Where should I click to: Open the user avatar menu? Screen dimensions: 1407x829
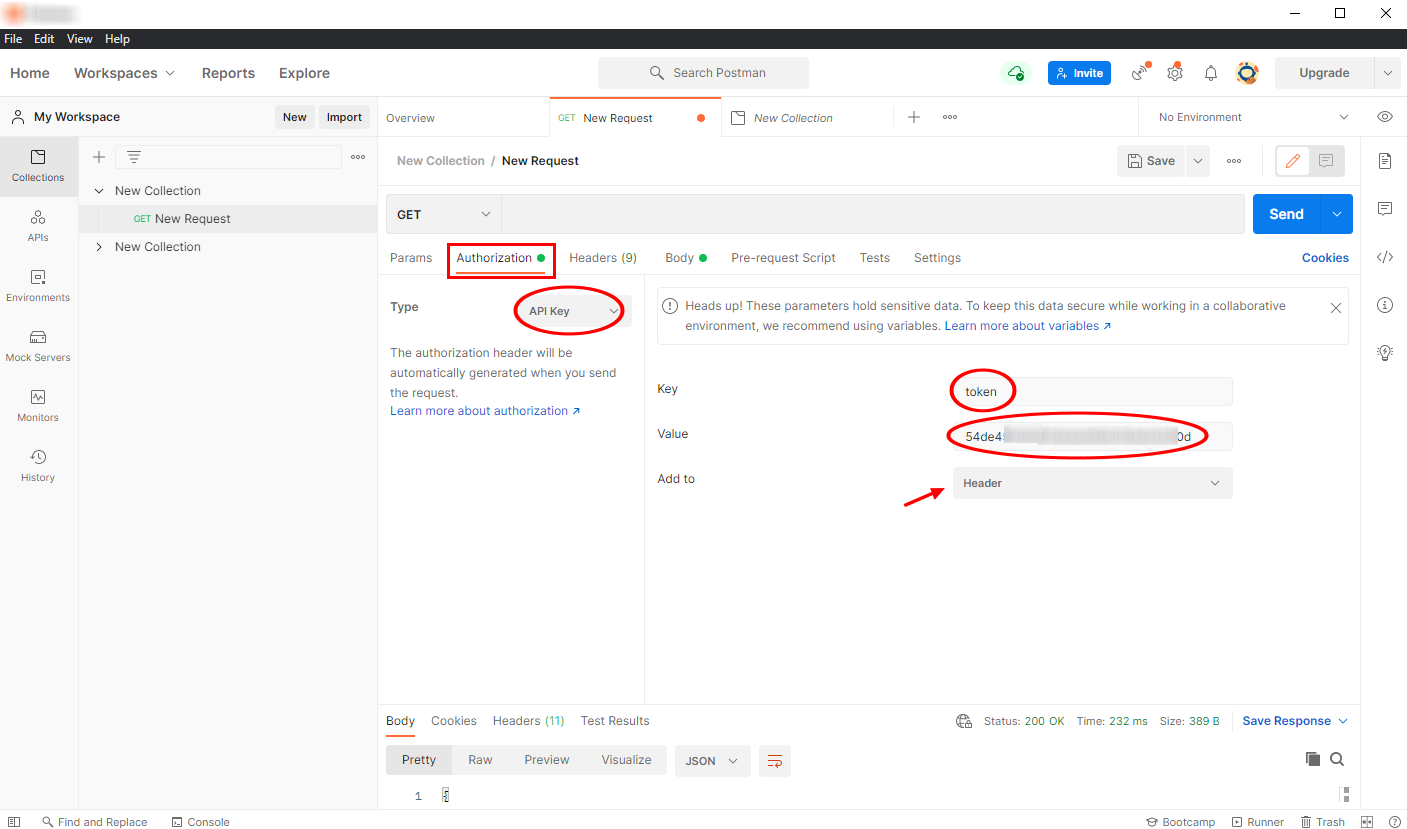tap(1247, 73)
